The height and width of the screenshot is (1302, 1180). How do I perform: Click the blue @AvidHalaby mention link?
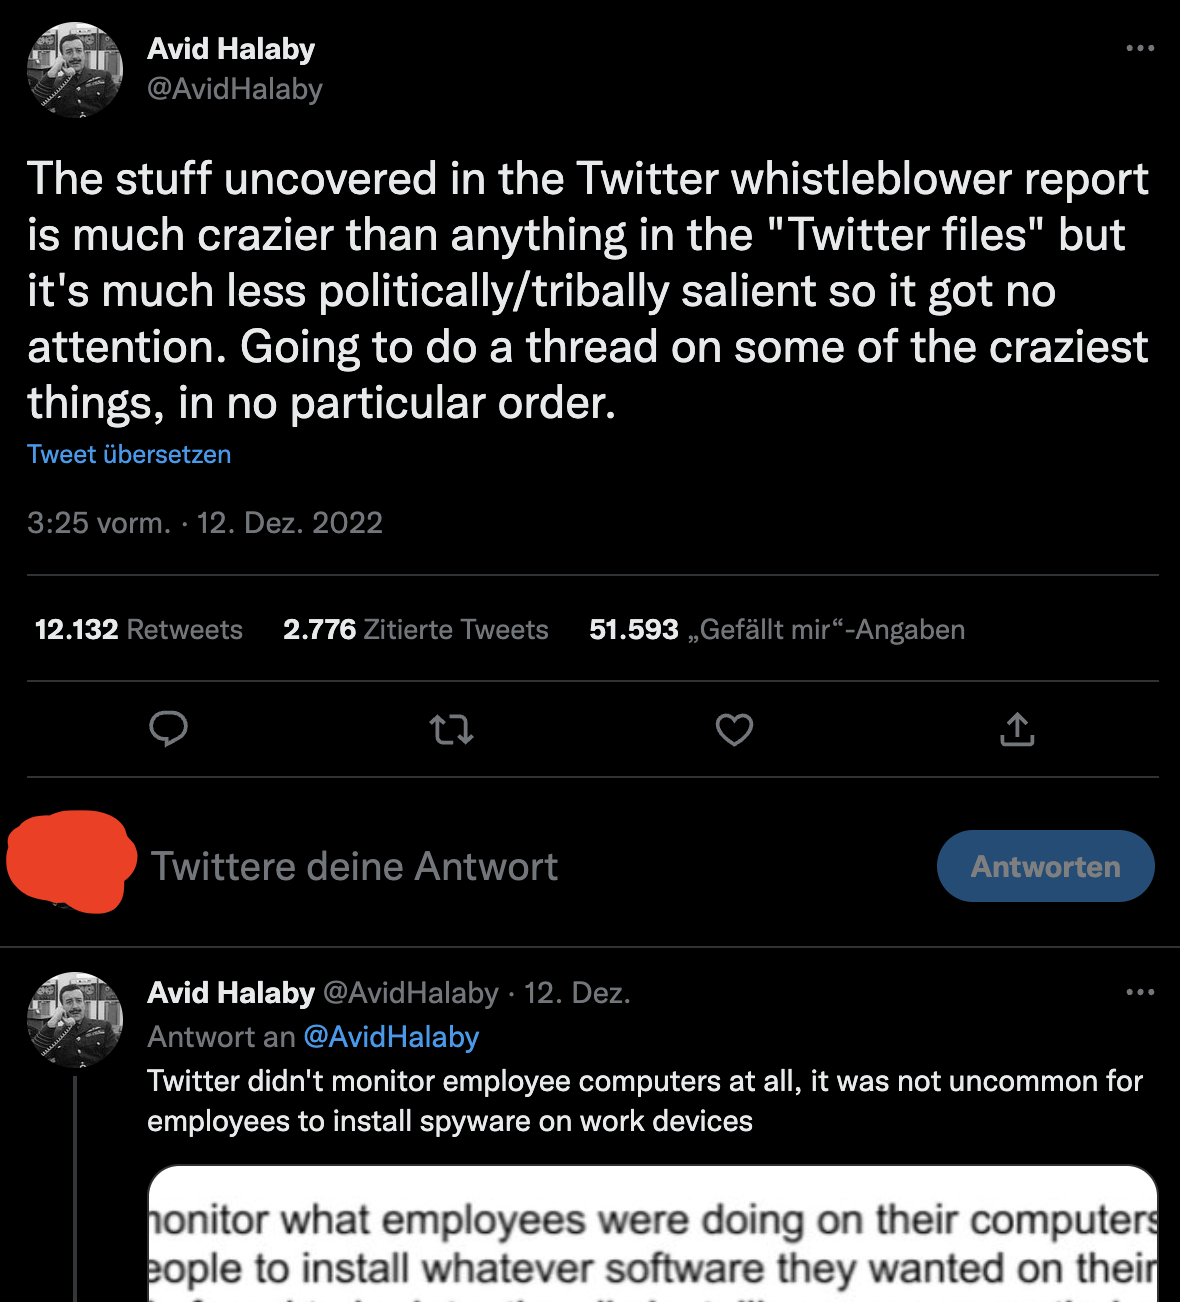click(x=391, y=1037)
